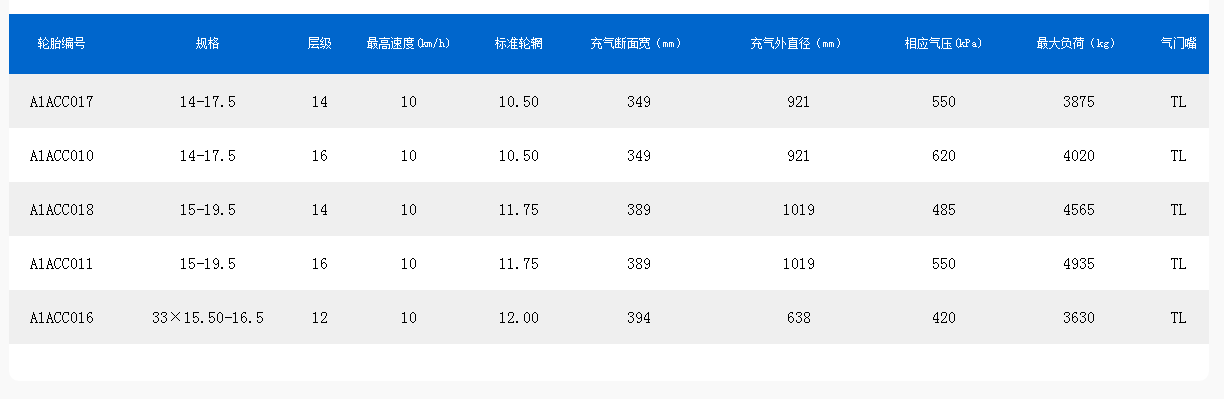Click the outer diameter value 638

click(798, 318)
